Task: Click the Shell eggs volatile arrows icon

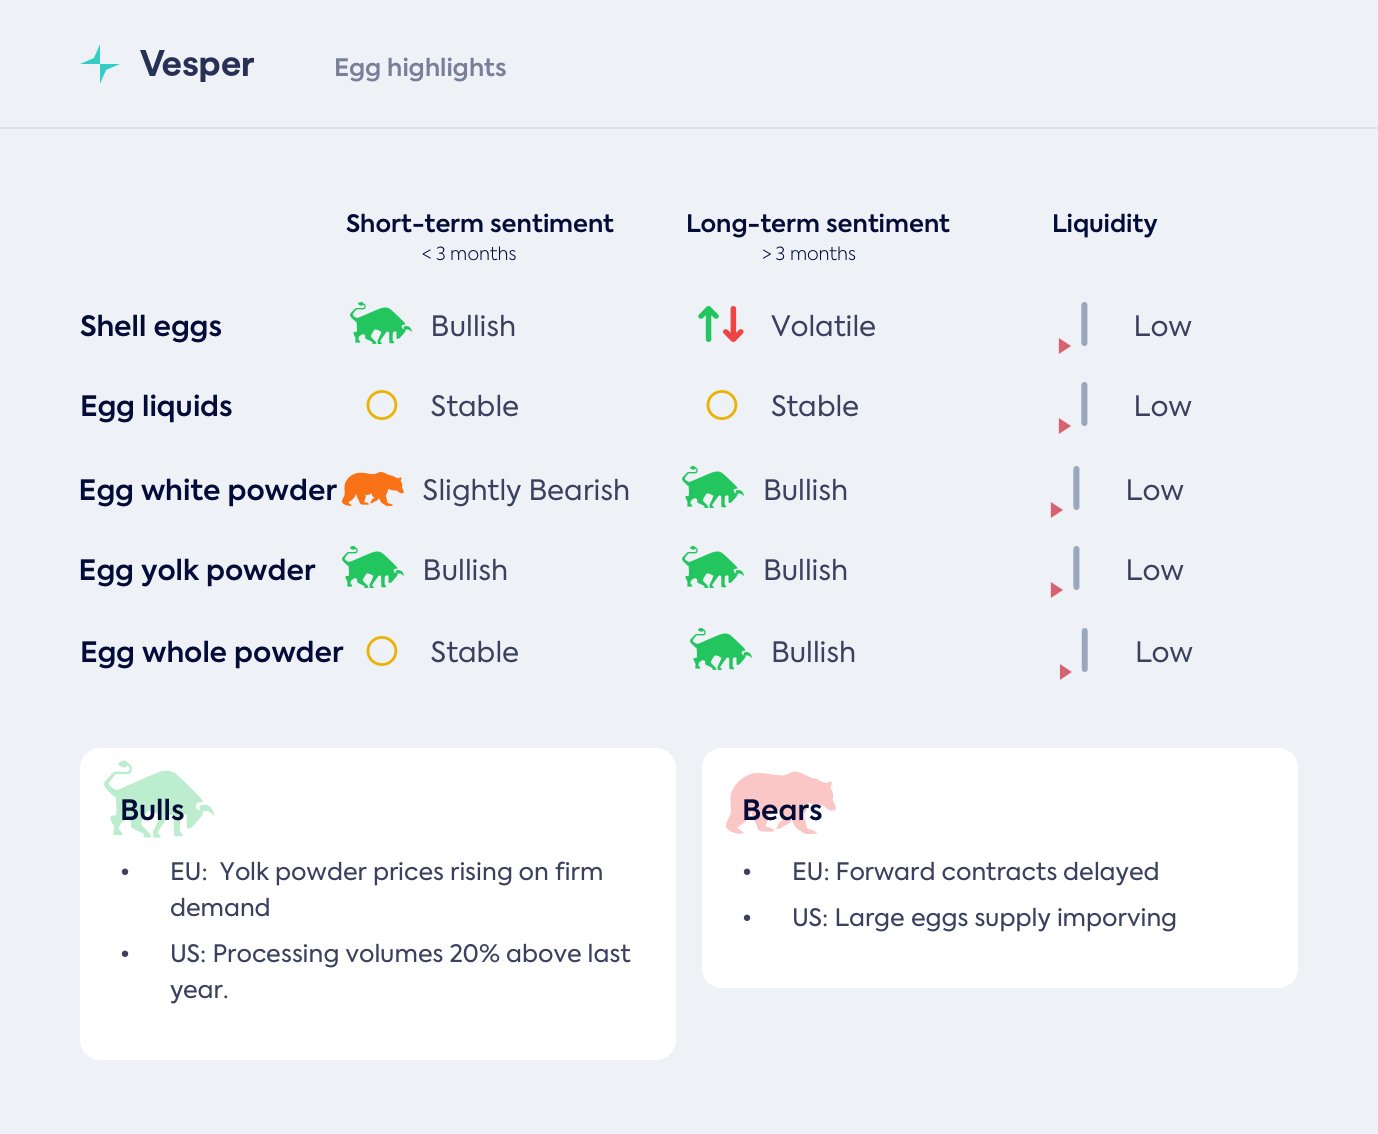Action: (x=721, y=324)
